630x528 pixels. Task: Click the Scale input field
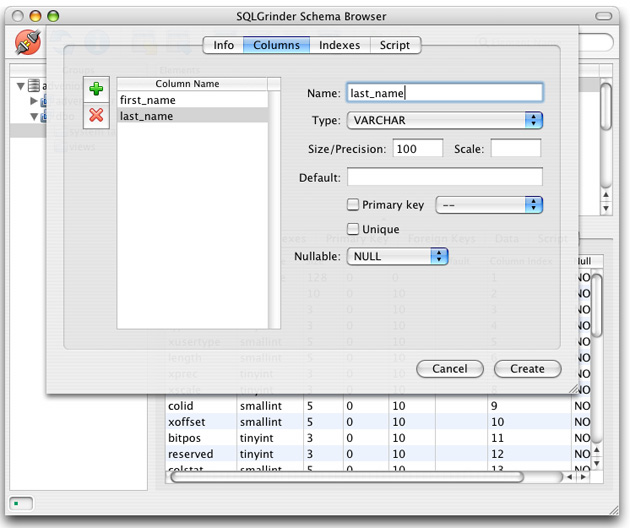click(x=516, y=149)
